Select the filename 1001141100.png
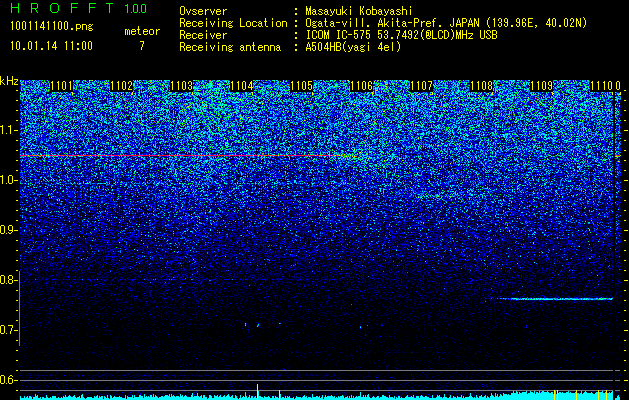 tap(52, 26)
